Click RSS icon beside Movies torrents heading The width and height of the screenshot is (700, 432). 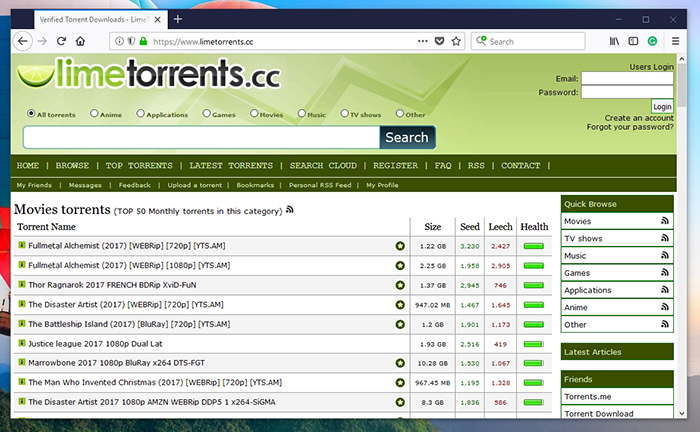point(290,210)
